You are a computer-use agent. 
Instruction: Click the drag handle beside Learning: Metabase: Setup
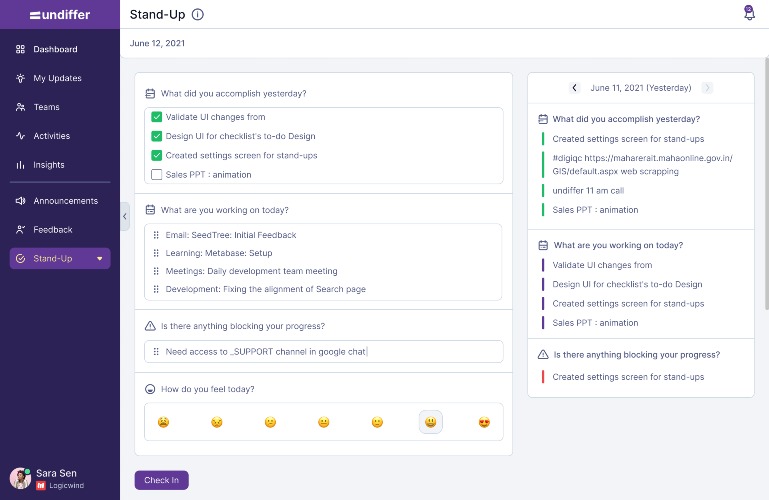(156, 253)
